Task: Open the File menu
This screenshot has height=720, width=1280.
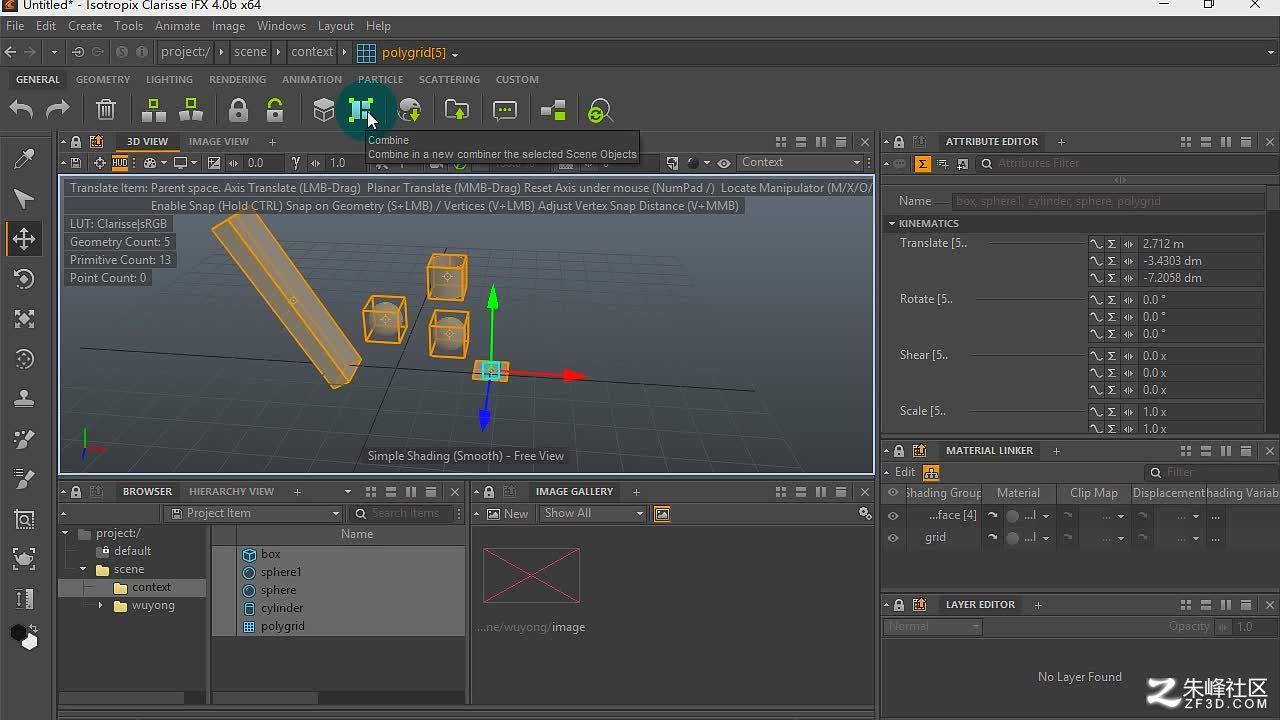Action: [15, 26]
